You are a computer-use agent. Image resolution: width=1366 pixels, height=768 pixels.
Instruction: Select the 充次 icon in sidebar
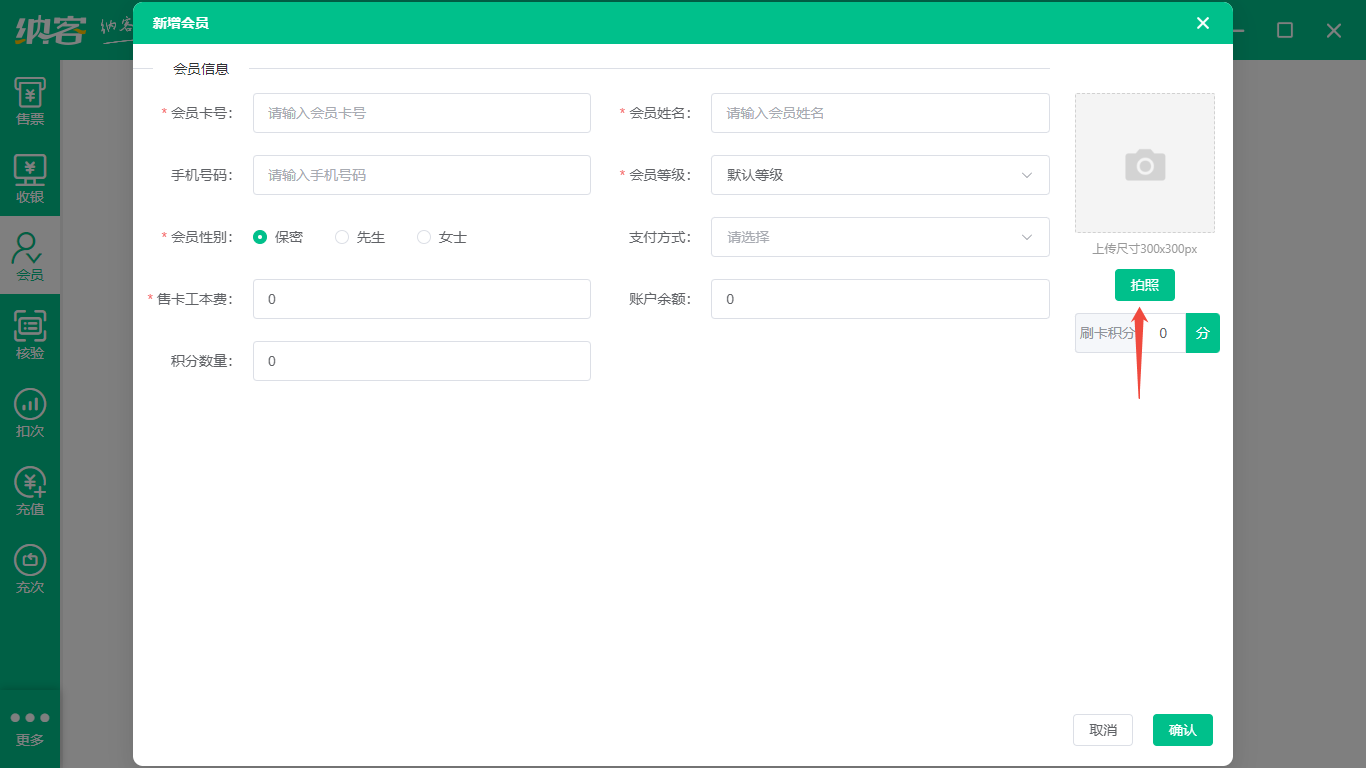(29, 565)
